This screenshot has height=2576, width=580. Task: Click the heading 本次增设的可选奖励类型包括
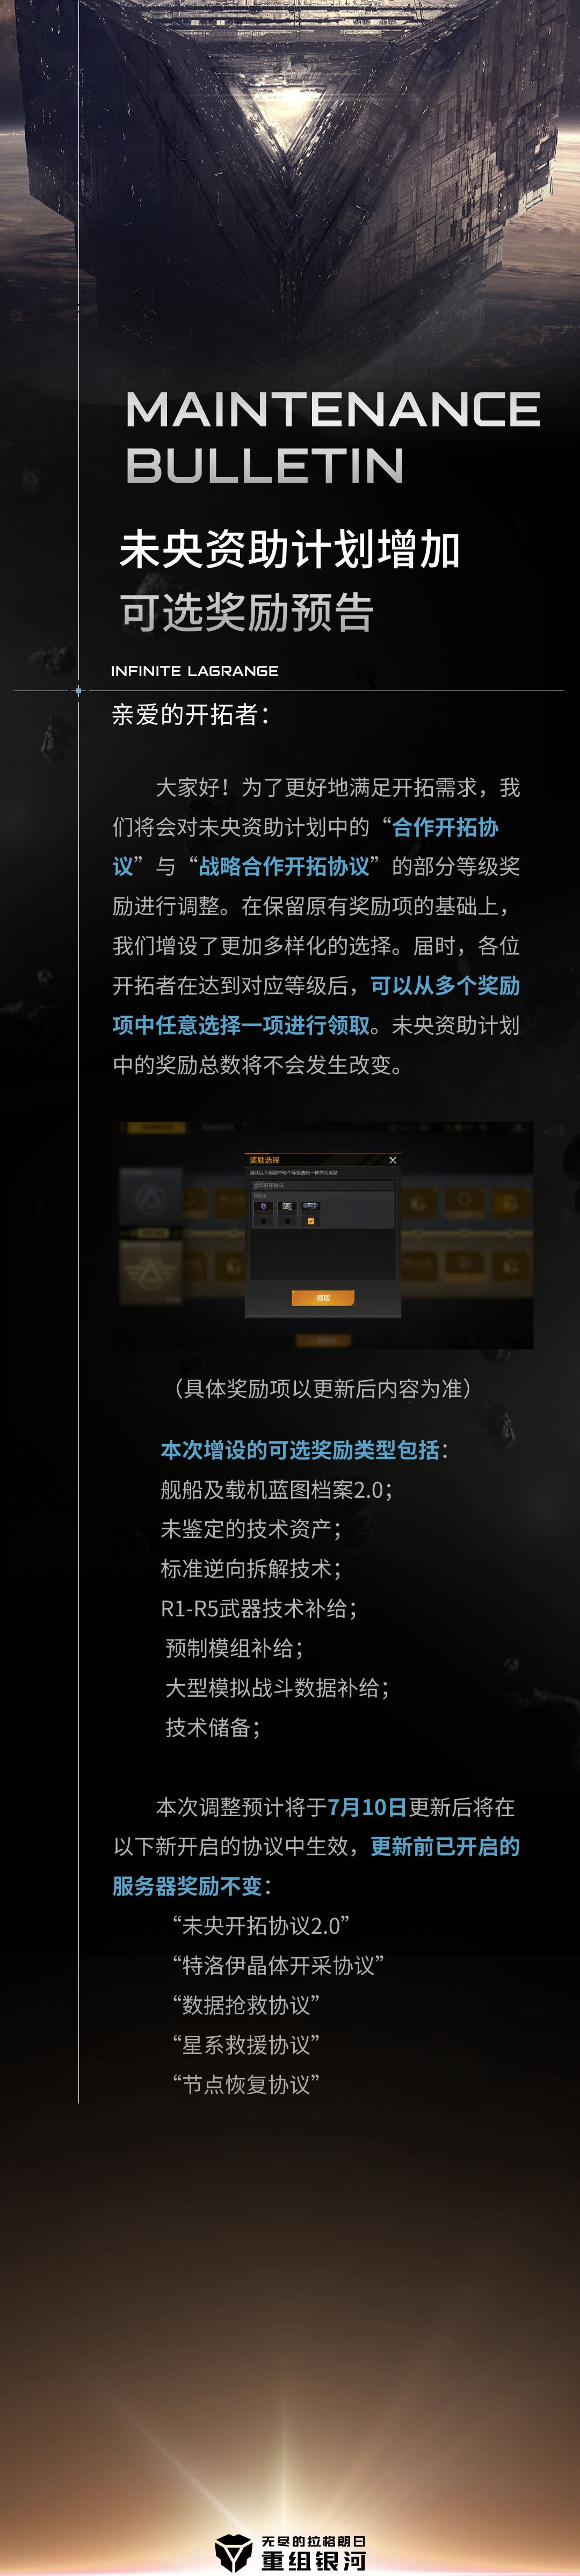[x=300, y=1449]
